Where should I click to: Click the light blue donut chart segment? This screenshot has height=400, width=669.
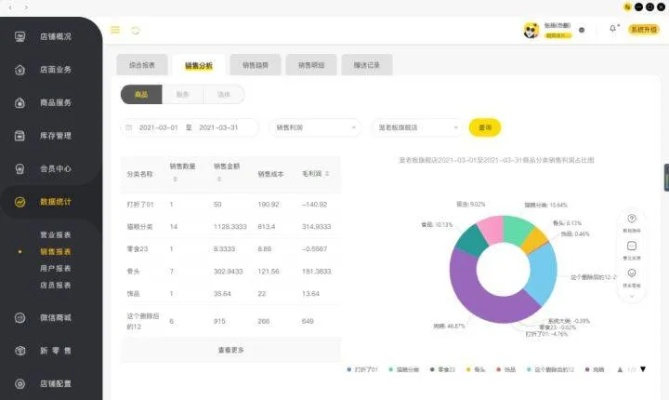[x=543, y=274]
